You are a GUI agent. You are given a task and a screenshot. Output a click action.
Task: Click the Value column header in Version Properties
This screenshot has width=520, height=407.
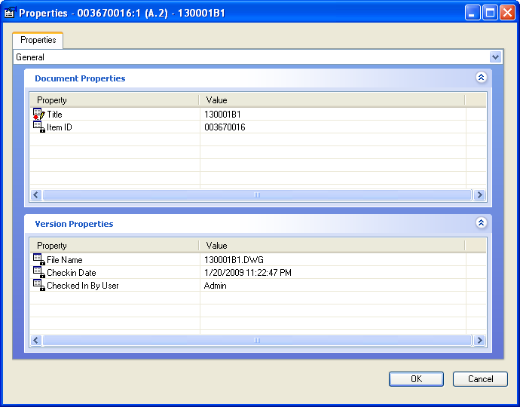point(332,246)
